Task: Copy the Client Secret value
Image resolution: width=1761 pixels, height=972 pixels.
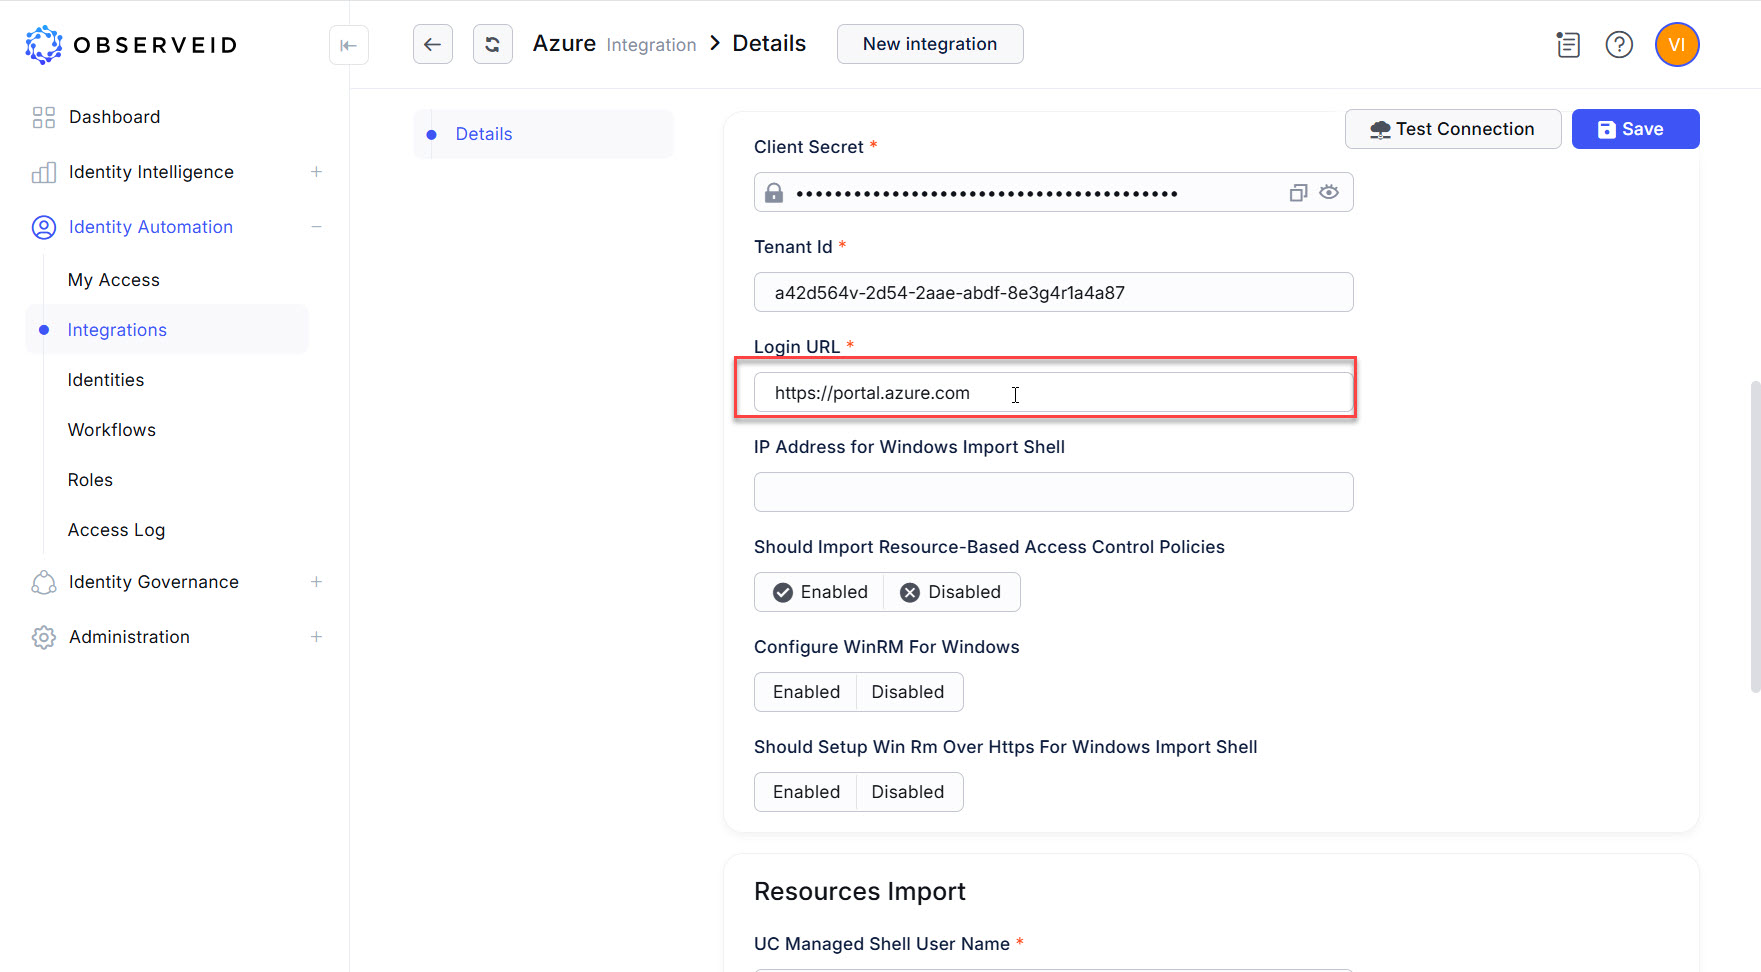Action: 1298,193
